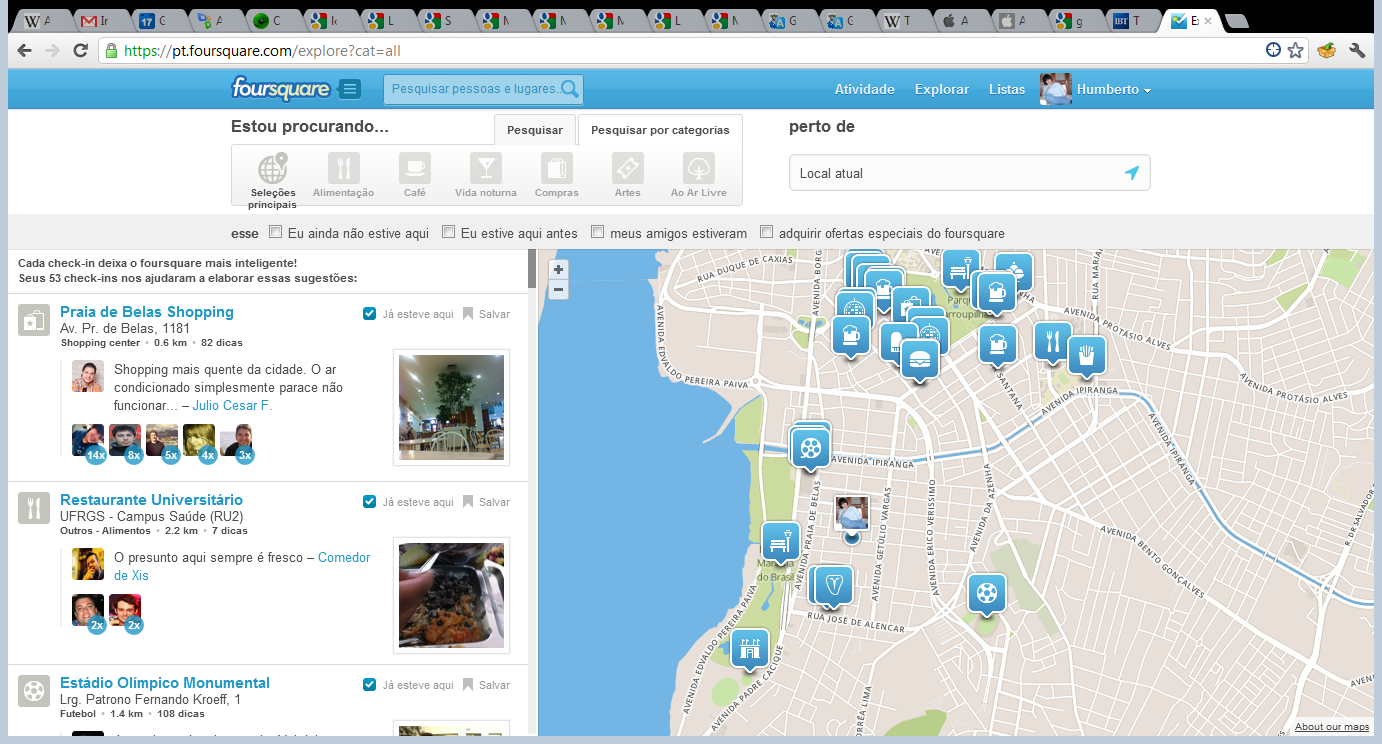This screenshot has width=1382, height=744.
Task: Expand the Humberto account dropdown
Action: point(1113,89)
